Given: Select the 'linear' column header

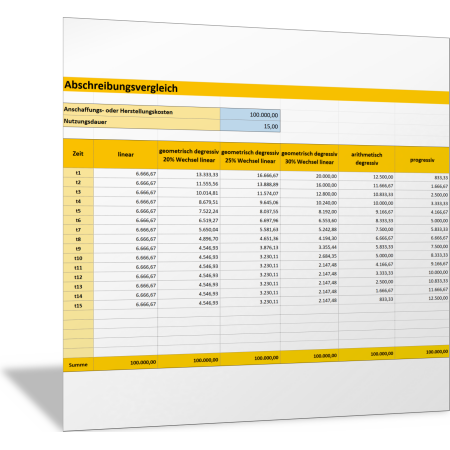Looking at the screenshot, I should point(125,154).
